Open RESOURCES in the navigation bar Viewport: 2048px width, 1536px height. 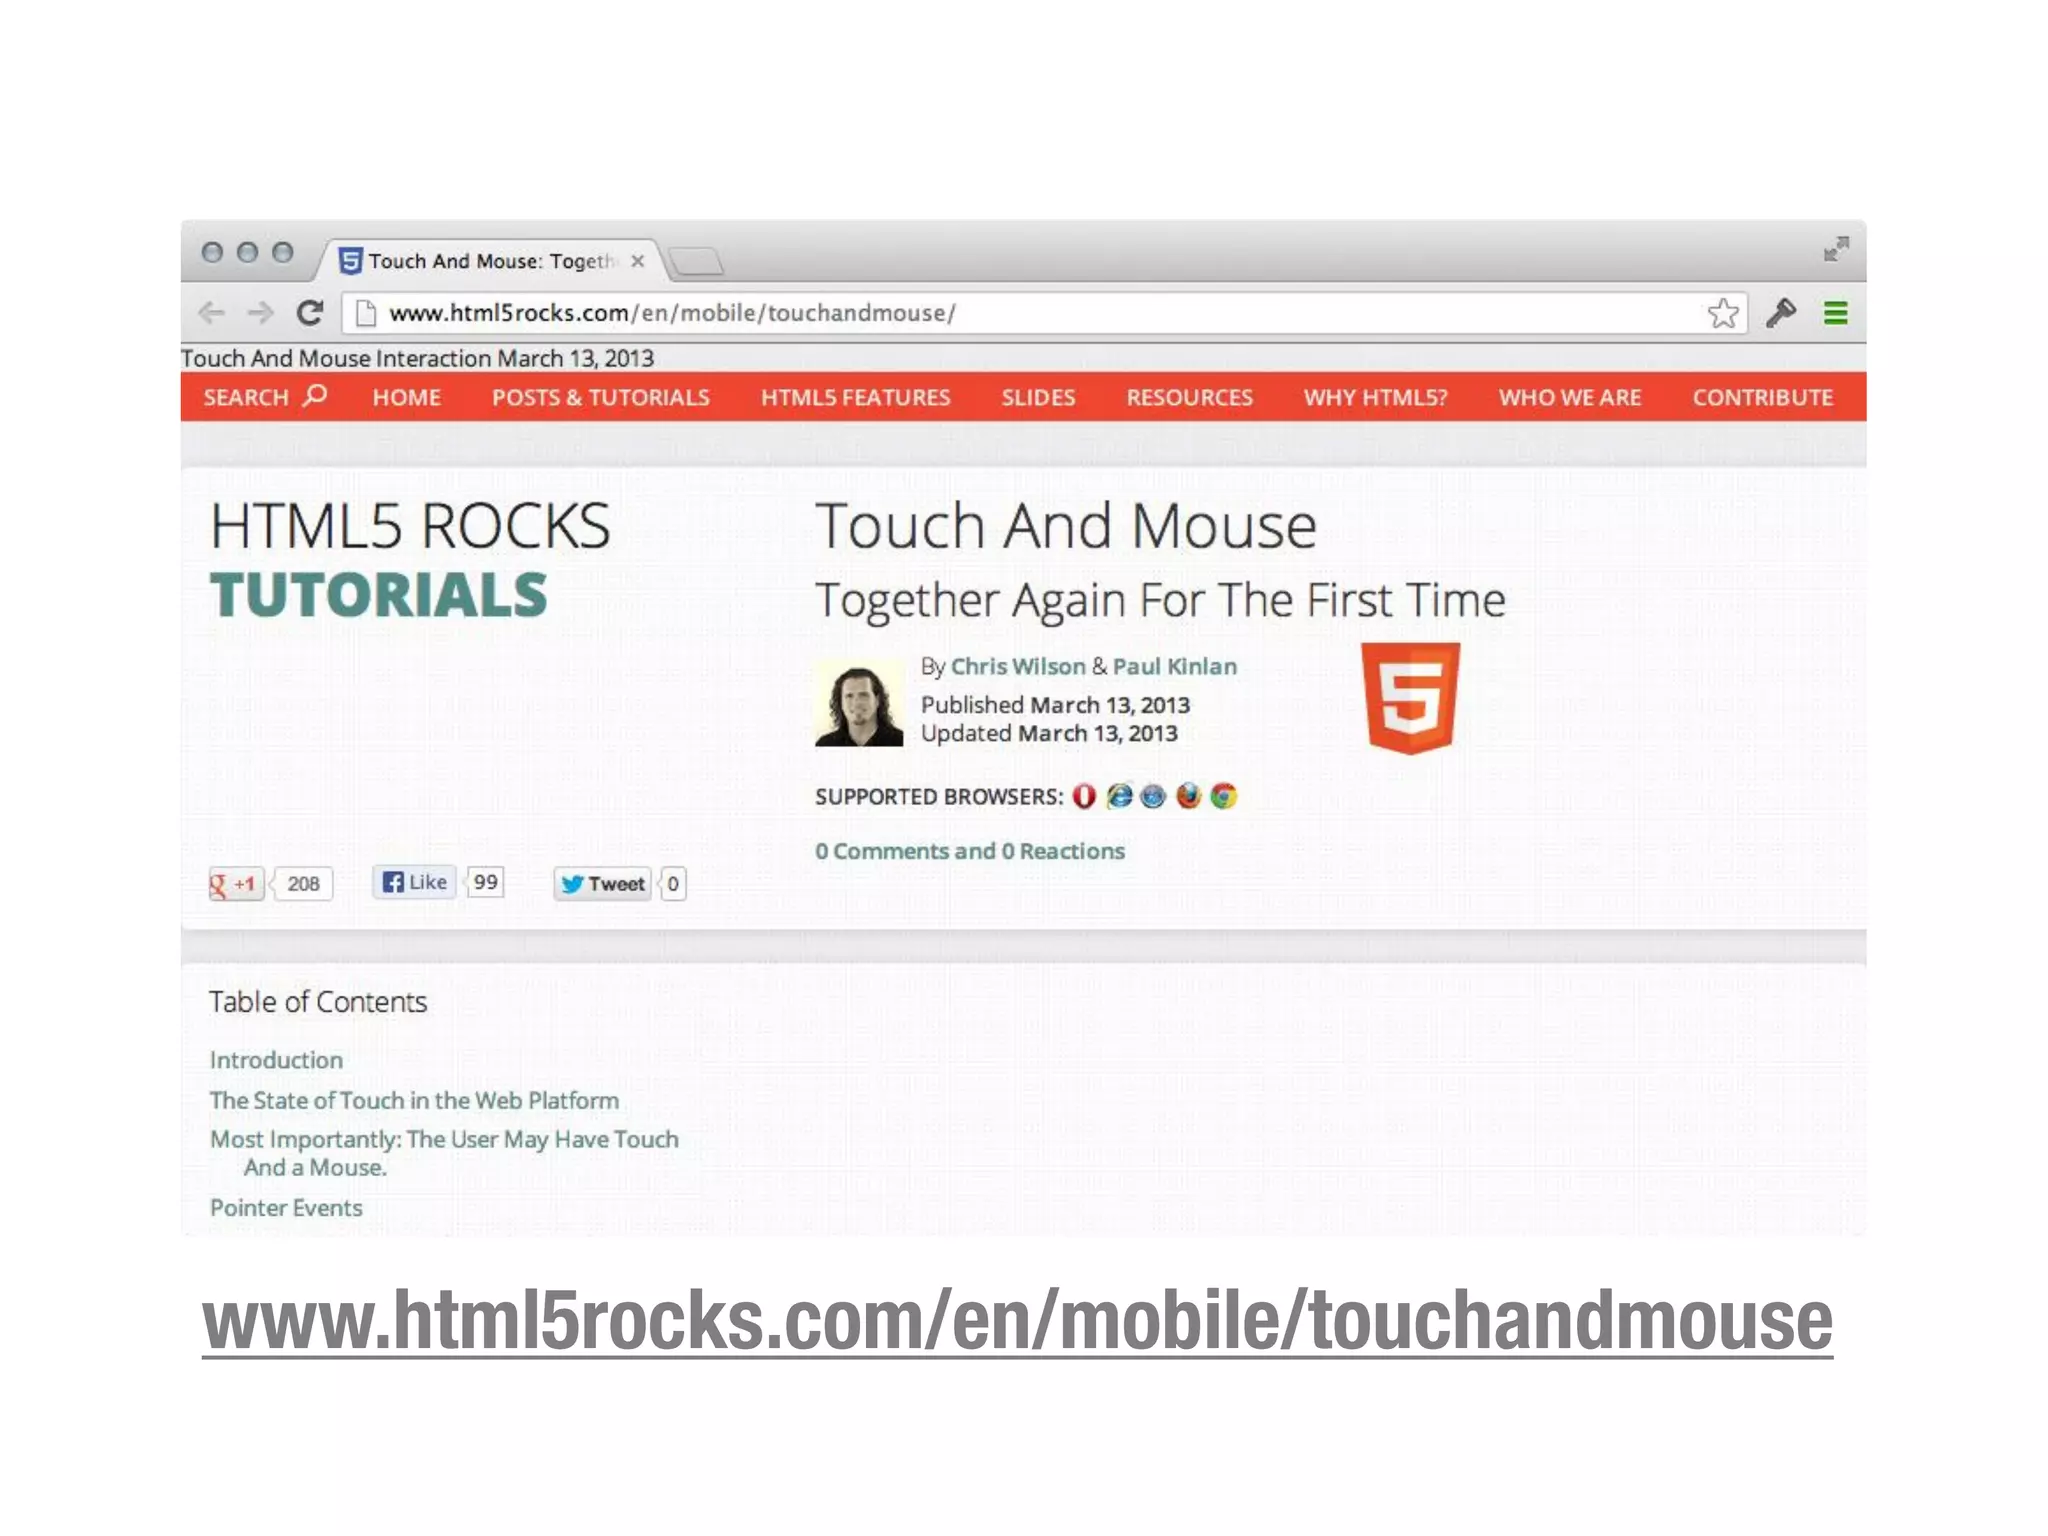coord(1189,397)
